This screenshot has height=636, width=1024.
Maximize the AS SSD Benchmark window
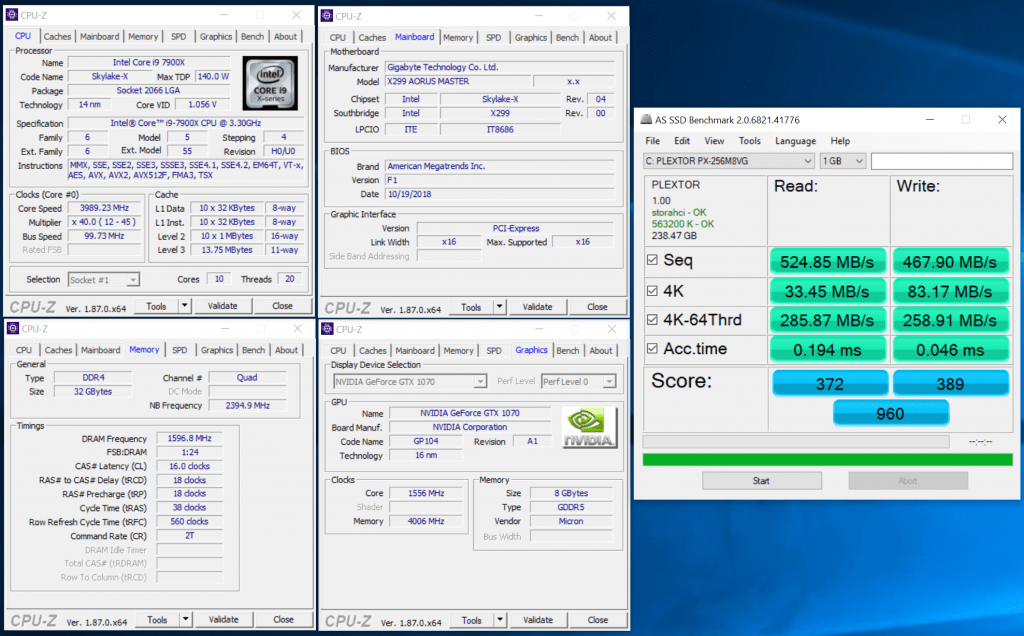(x=965, y=119)
